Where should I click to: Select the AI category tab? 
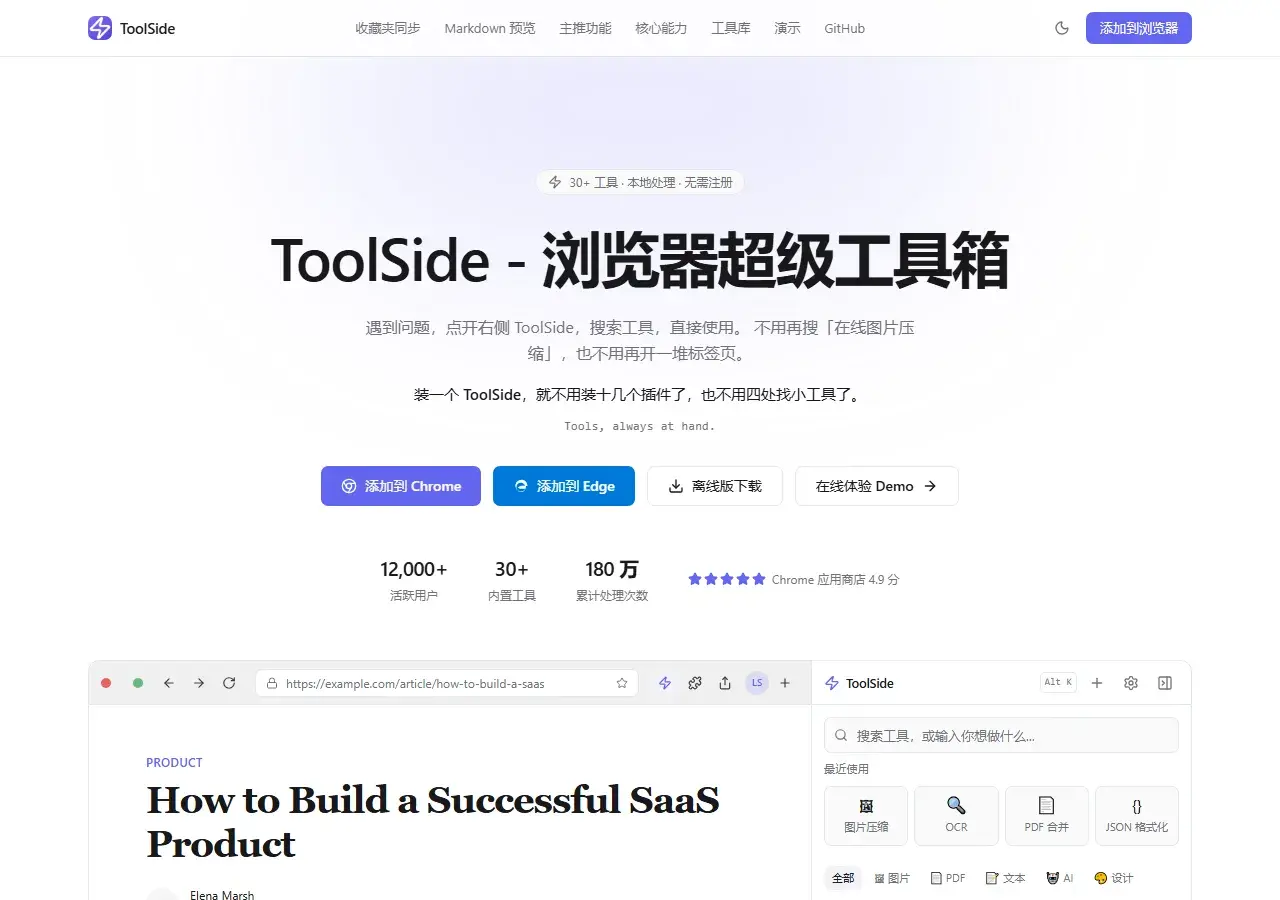pos(1060,878)
